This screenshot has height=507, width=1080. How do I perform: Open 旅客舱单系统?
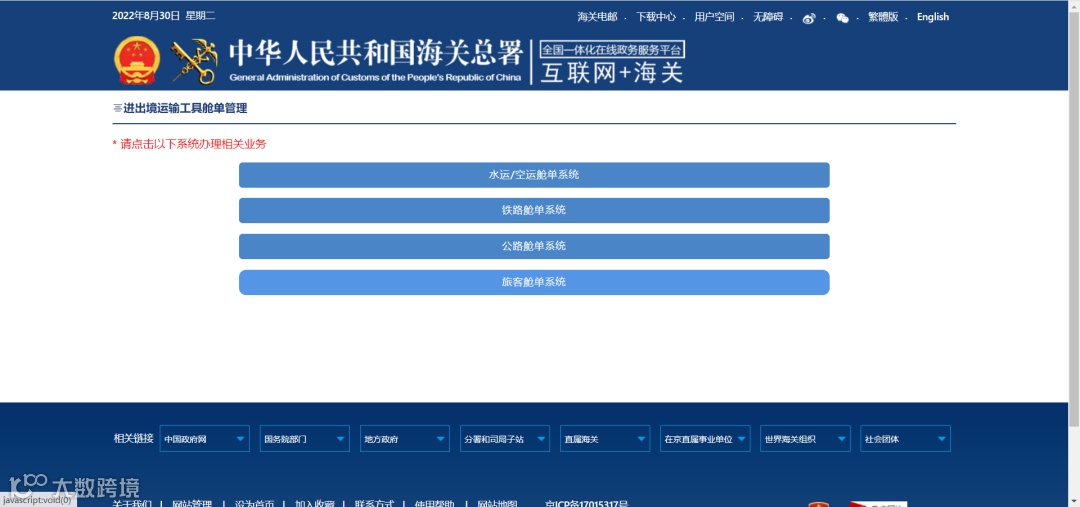(534, 282)
